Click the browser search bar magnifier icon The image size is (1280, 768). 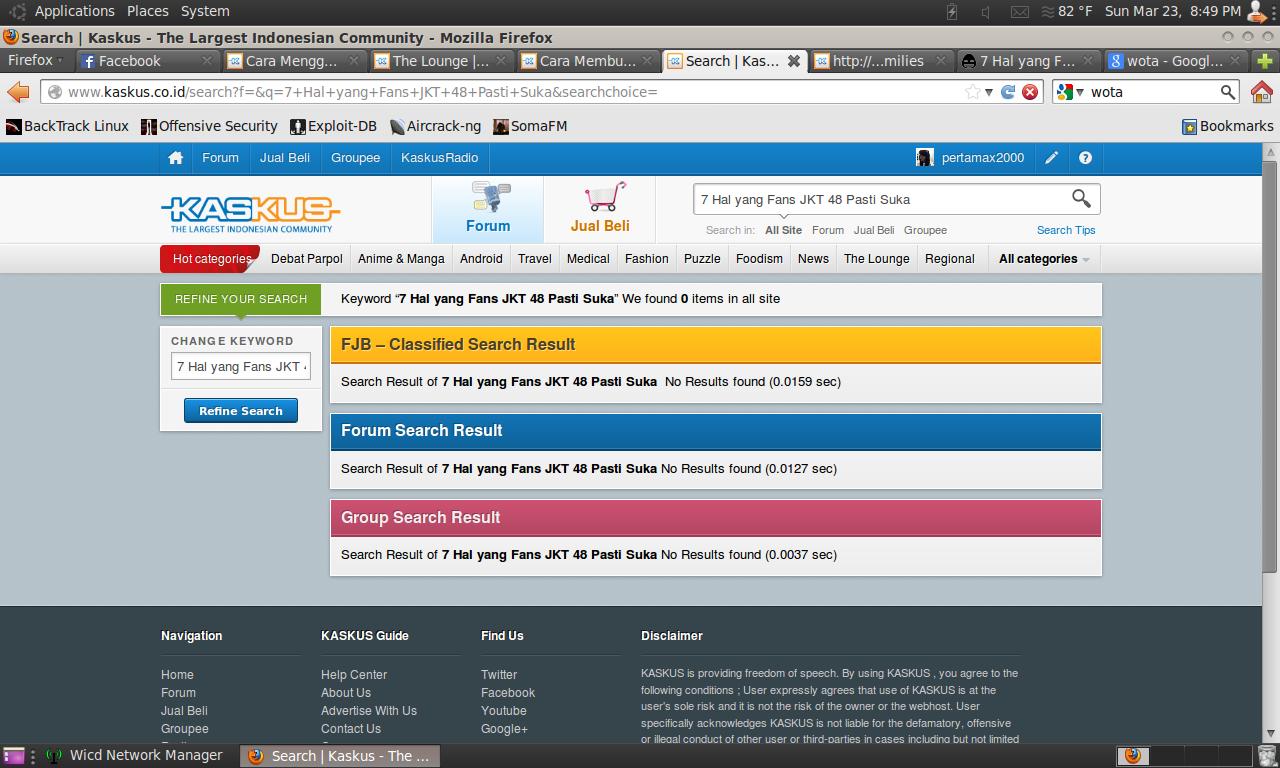pyautogui.click(x=1229, y=92)
